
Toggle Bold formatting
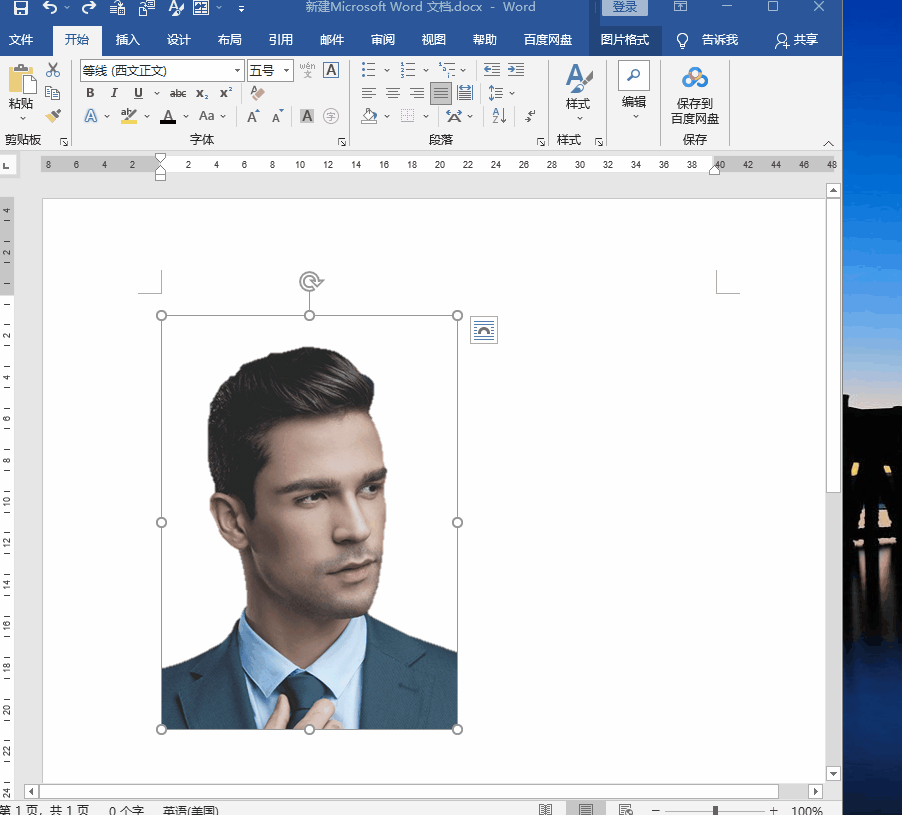(90, 93)
